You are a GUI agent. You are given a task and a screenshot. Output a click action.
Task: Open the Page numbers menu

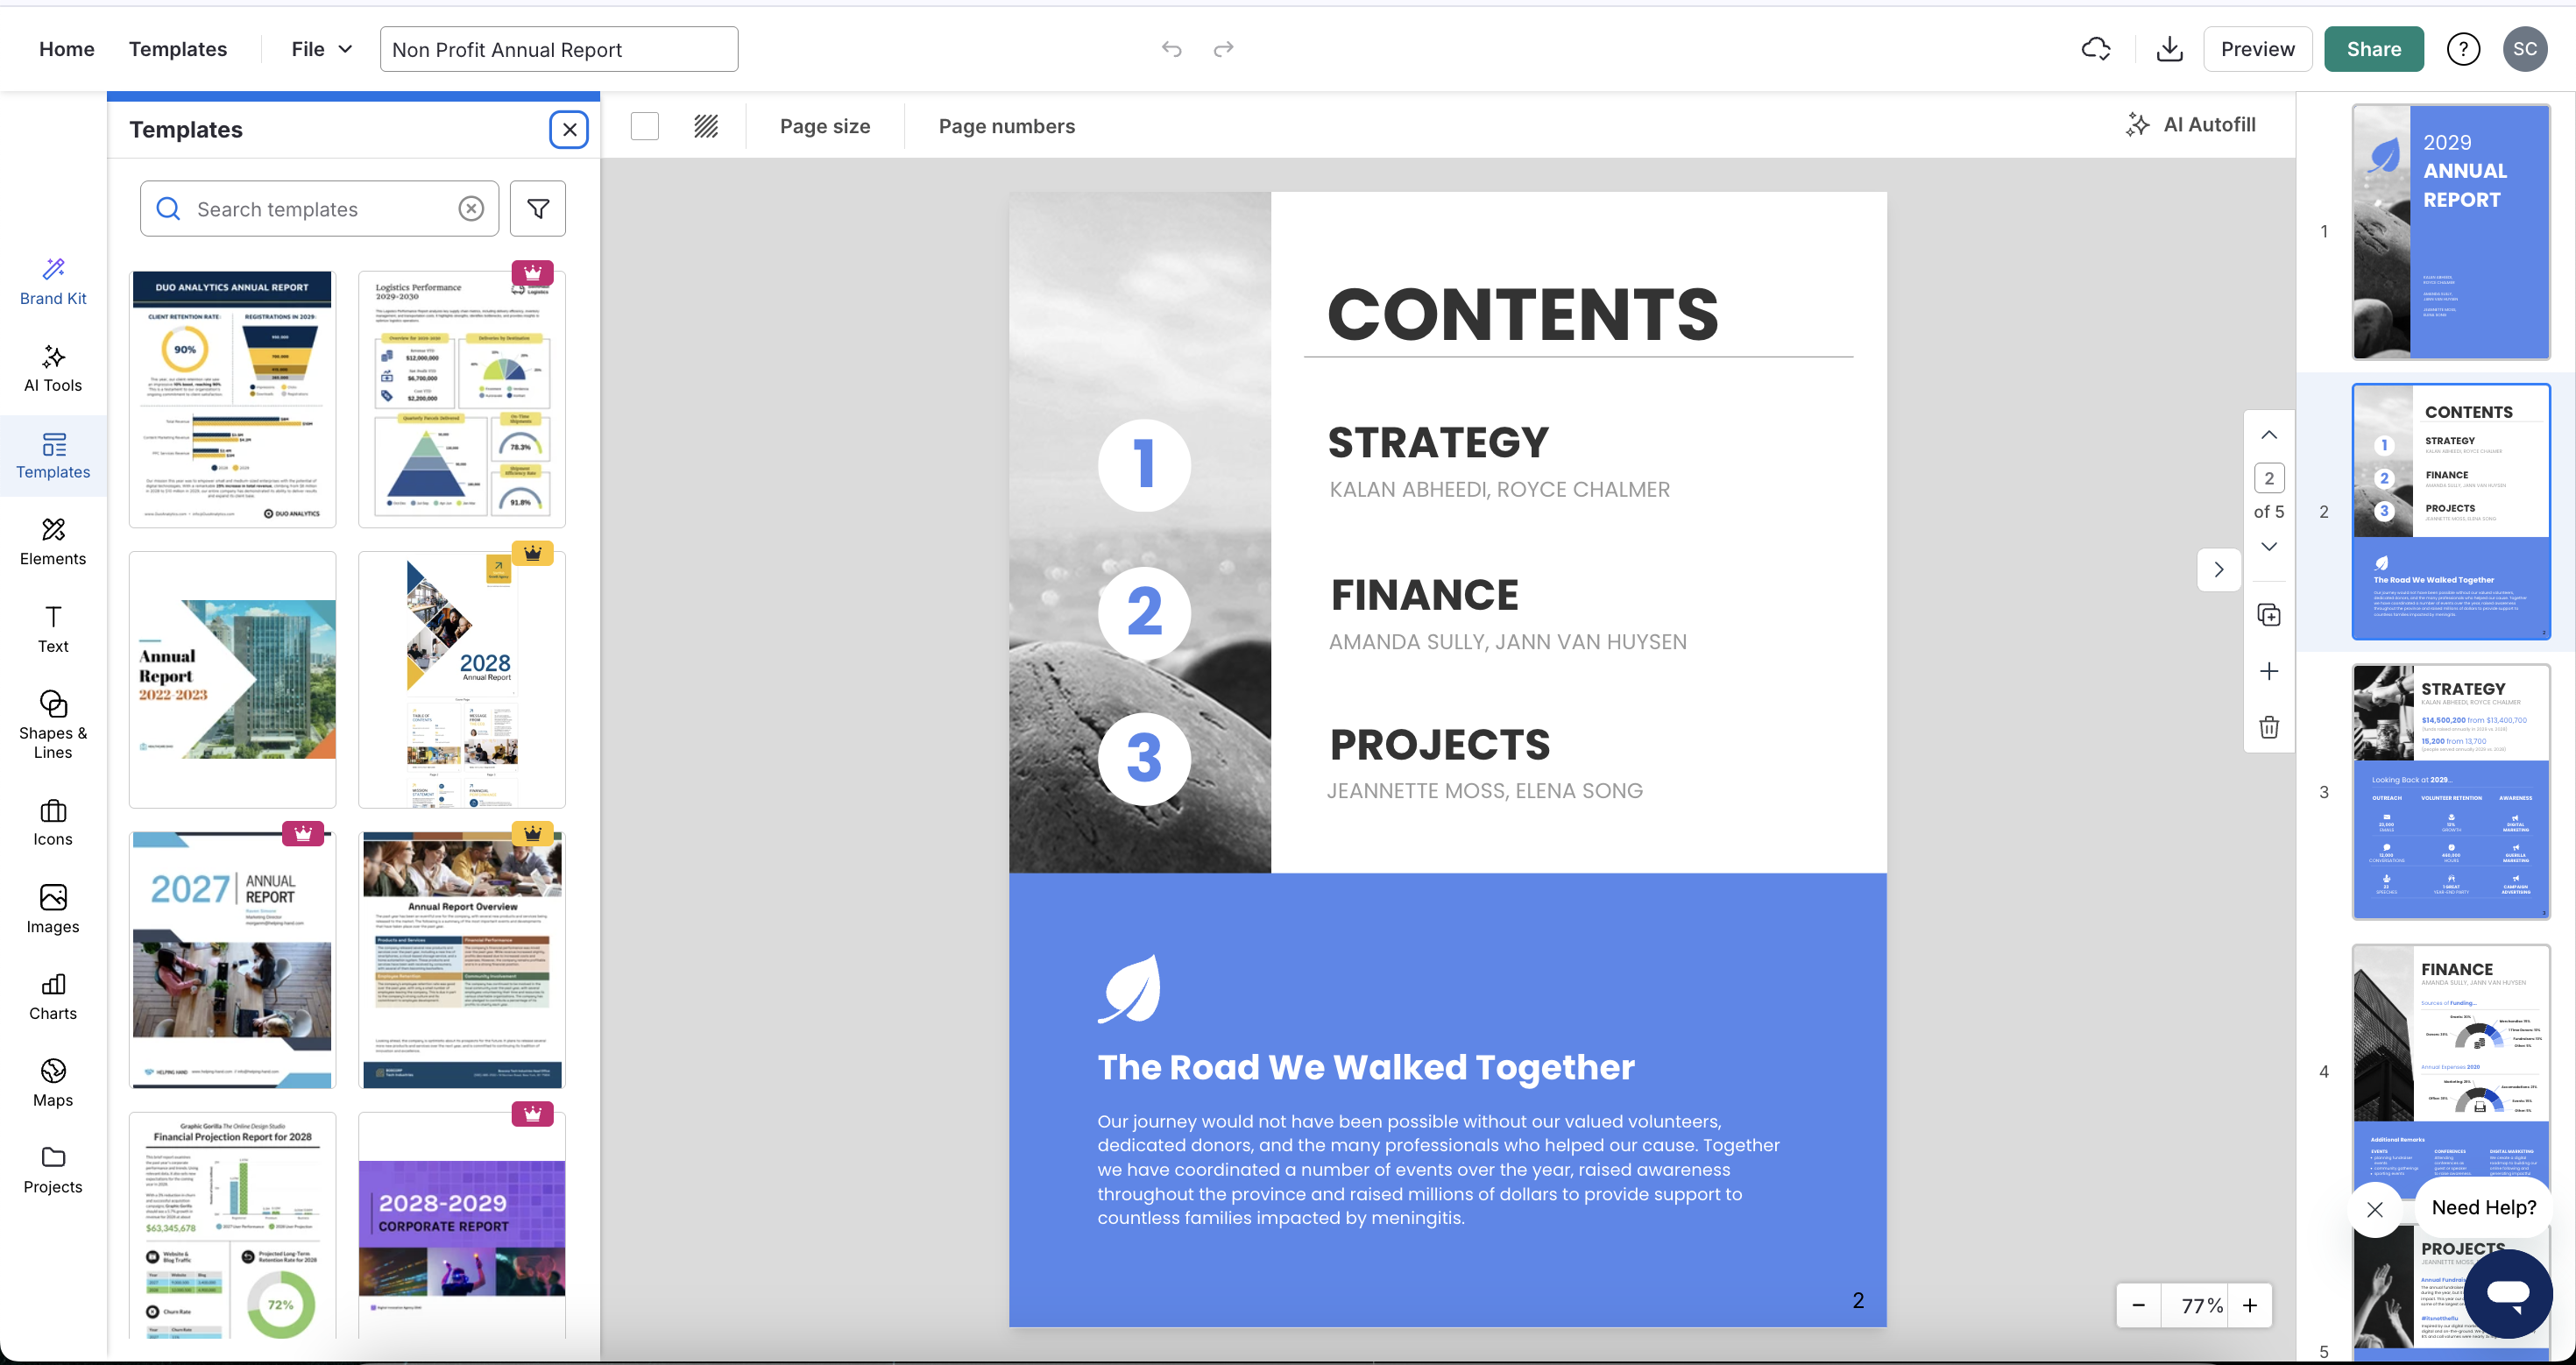coord(1006,126)
